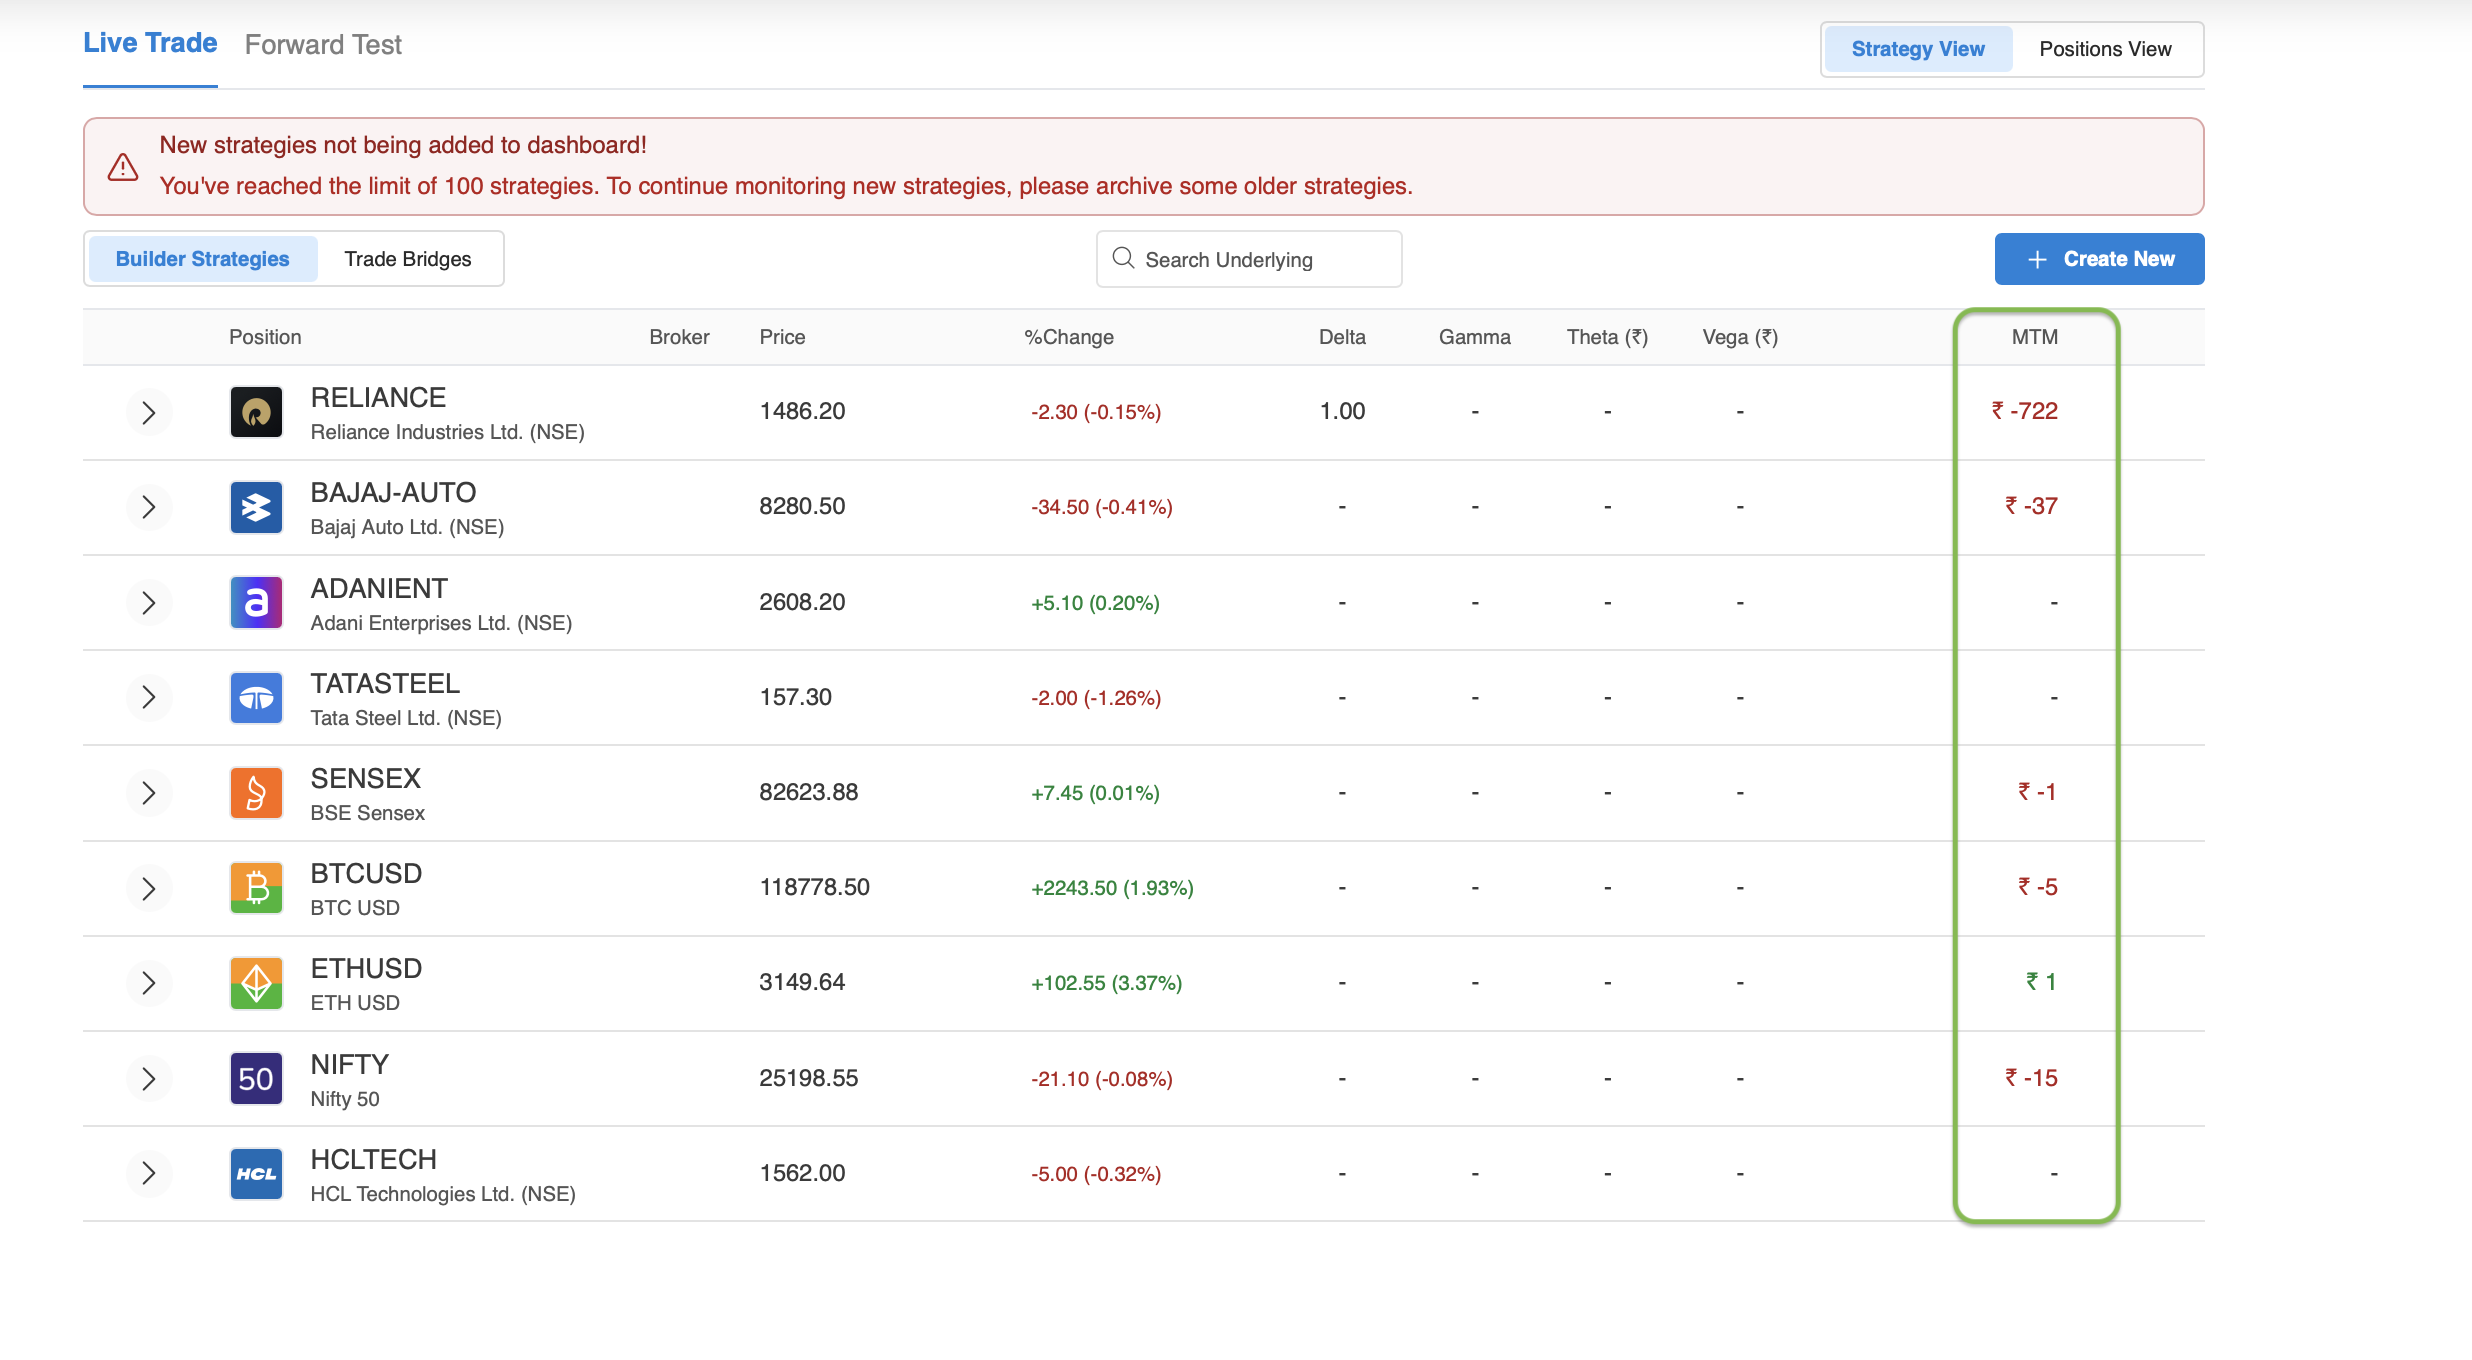This screenshot has width=2472, height=1360.
Task: Click the TATASTEEL symbol name
Action: pos(385,683)
